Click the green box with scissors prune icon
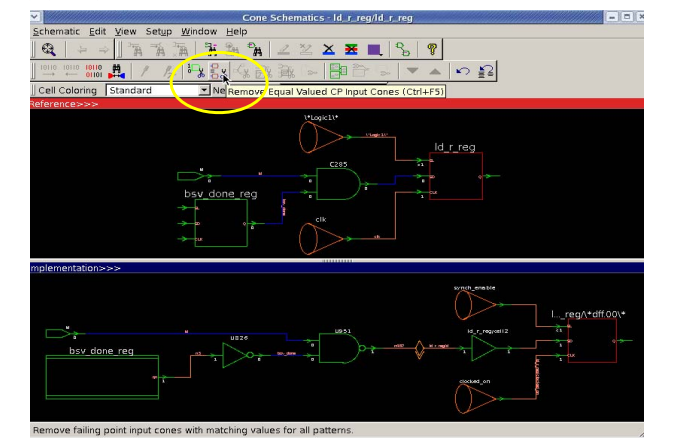The image size is (674, 448). 196,71
